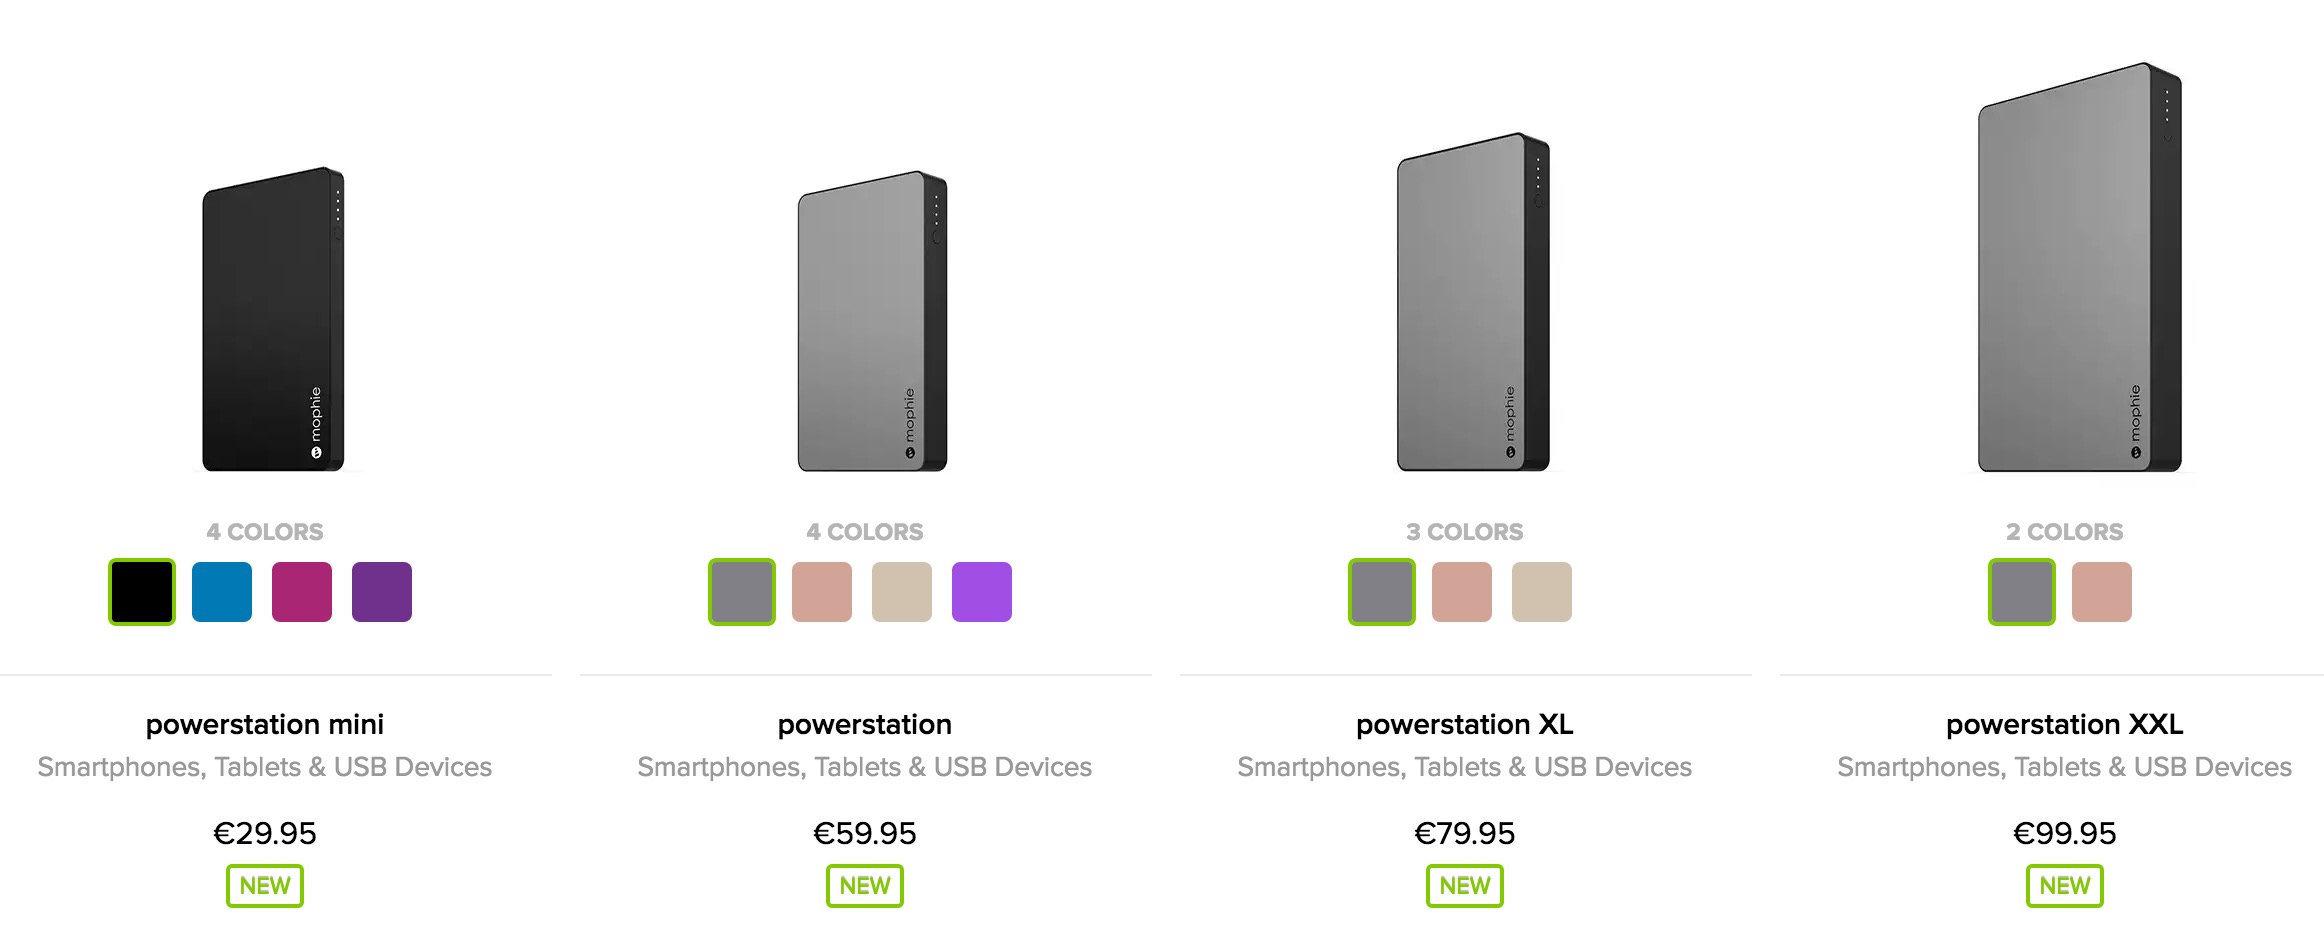This screenshot has width=2324, height=930.
Task: Select the gray swatch under powerstation XXL
Action: [2021, 591]
